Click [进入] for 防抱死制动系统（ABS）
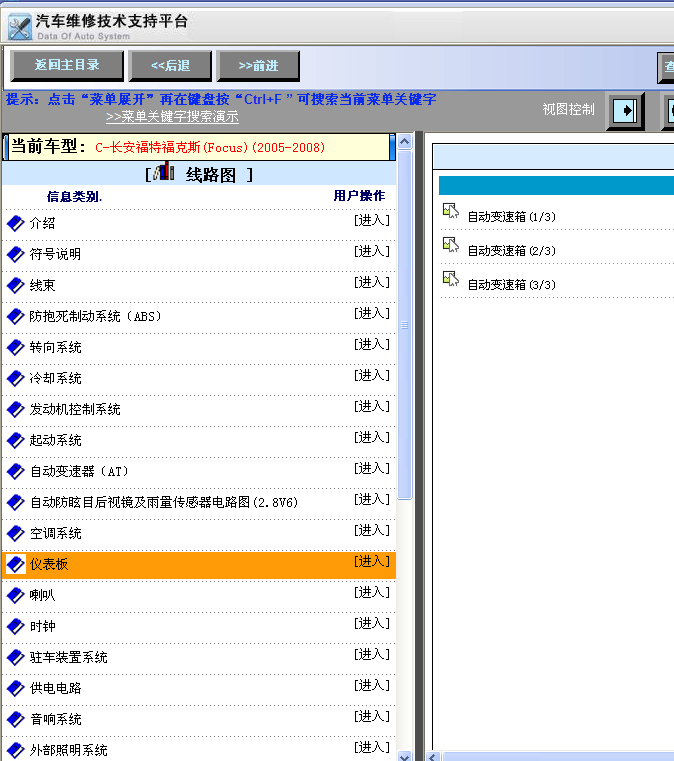The image size is (674, 761). pos(372,314)
